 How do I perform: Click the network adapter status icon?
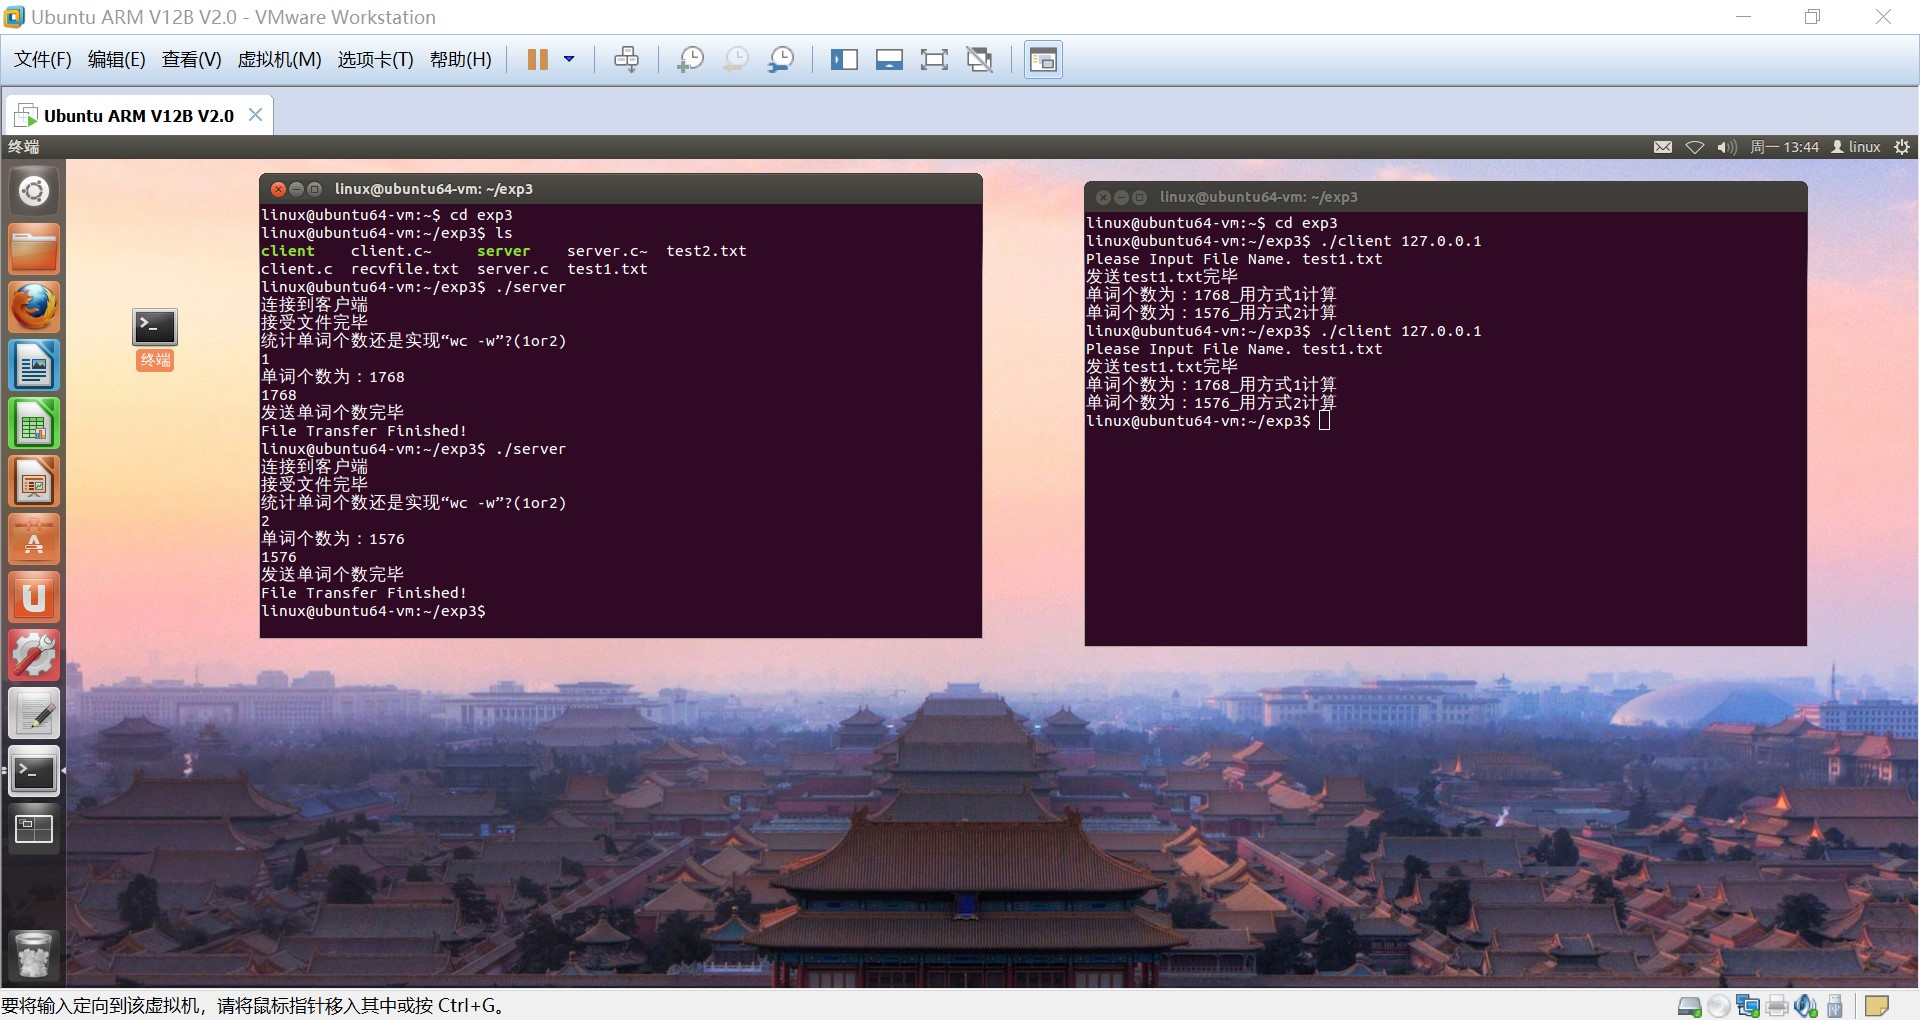pyautogui.click(x=1748, y=1006)
